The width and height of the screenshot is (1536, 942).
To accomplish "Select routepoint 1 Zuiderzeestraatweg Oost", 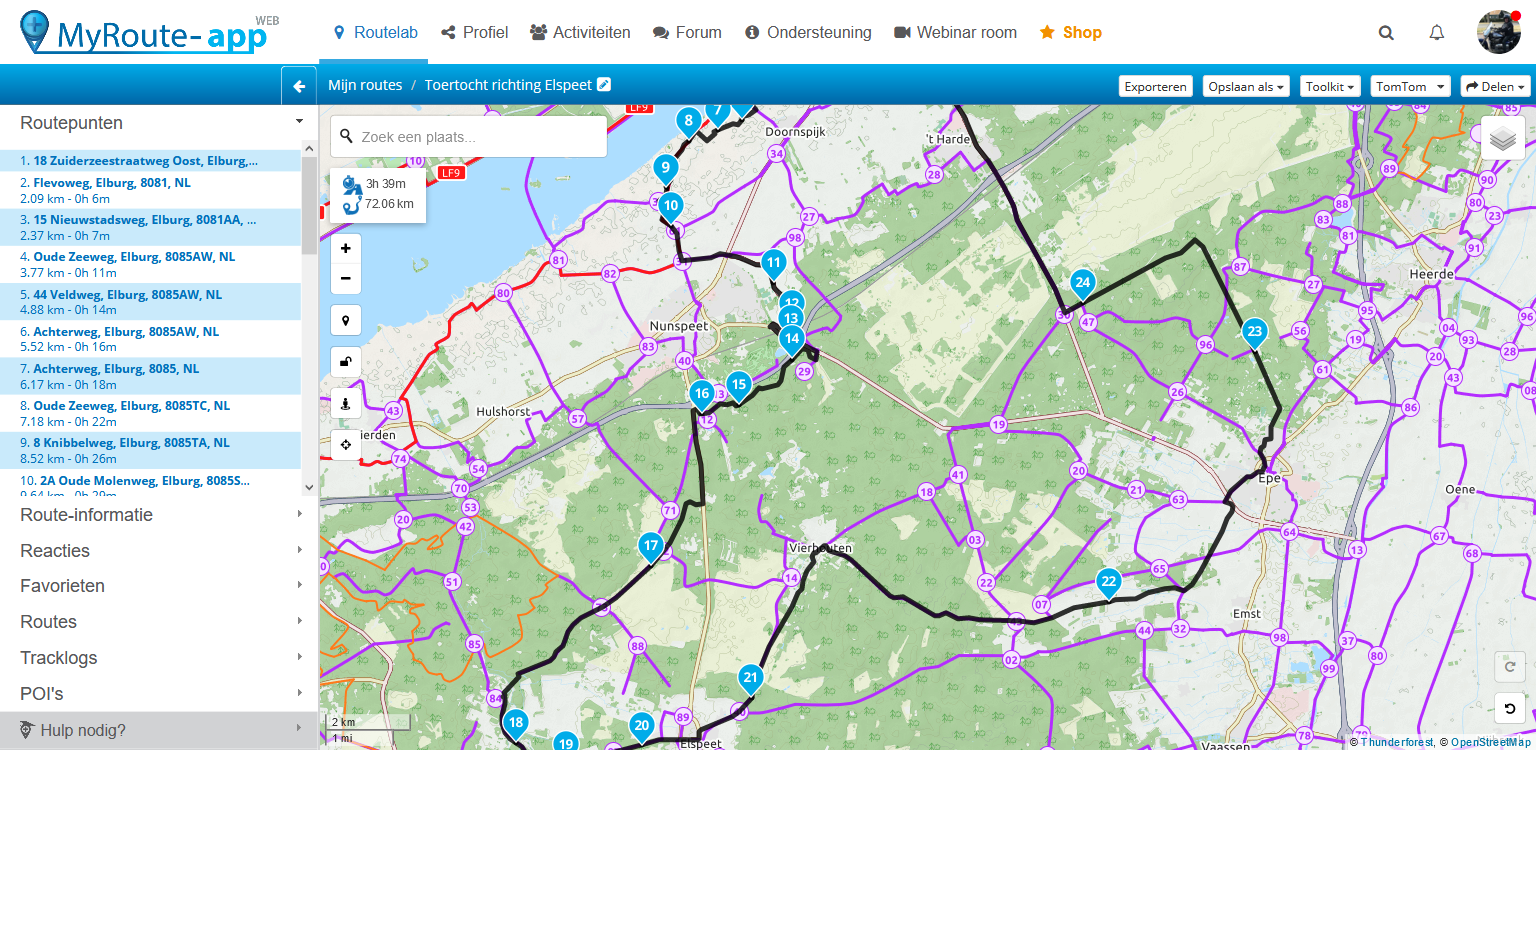I will pos(150,160).
